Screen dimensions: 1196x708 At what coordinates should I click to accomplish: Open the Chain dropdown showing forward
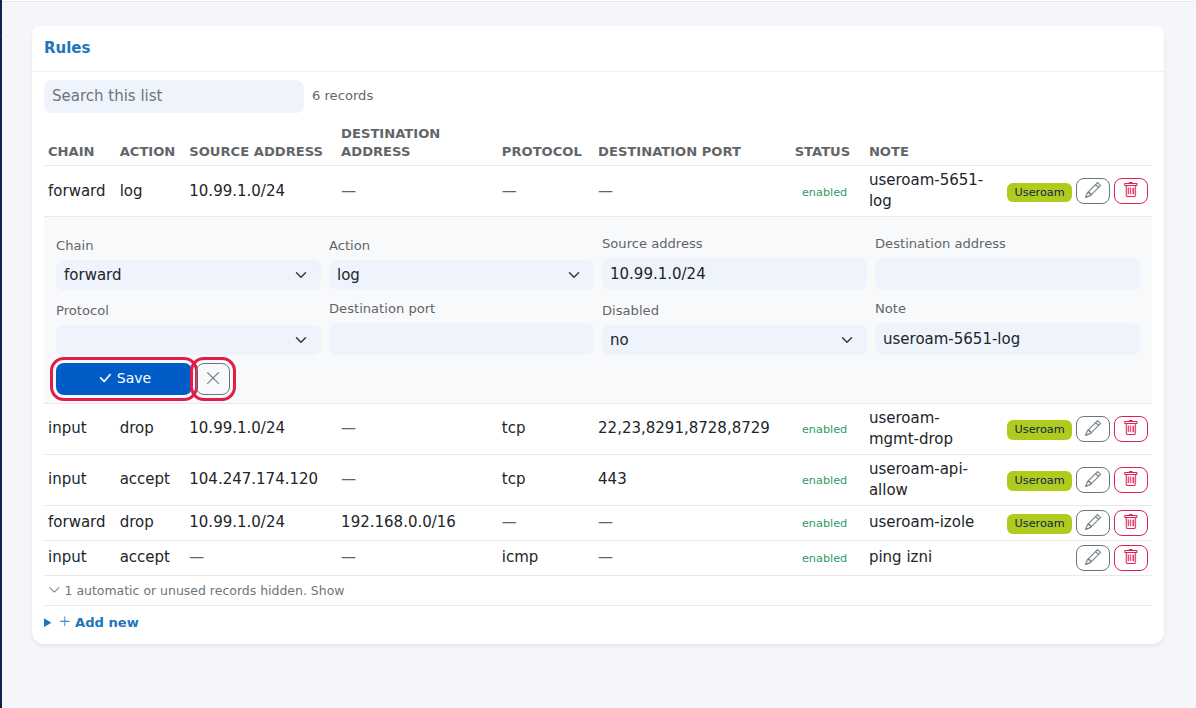click(x=188, y=275)
